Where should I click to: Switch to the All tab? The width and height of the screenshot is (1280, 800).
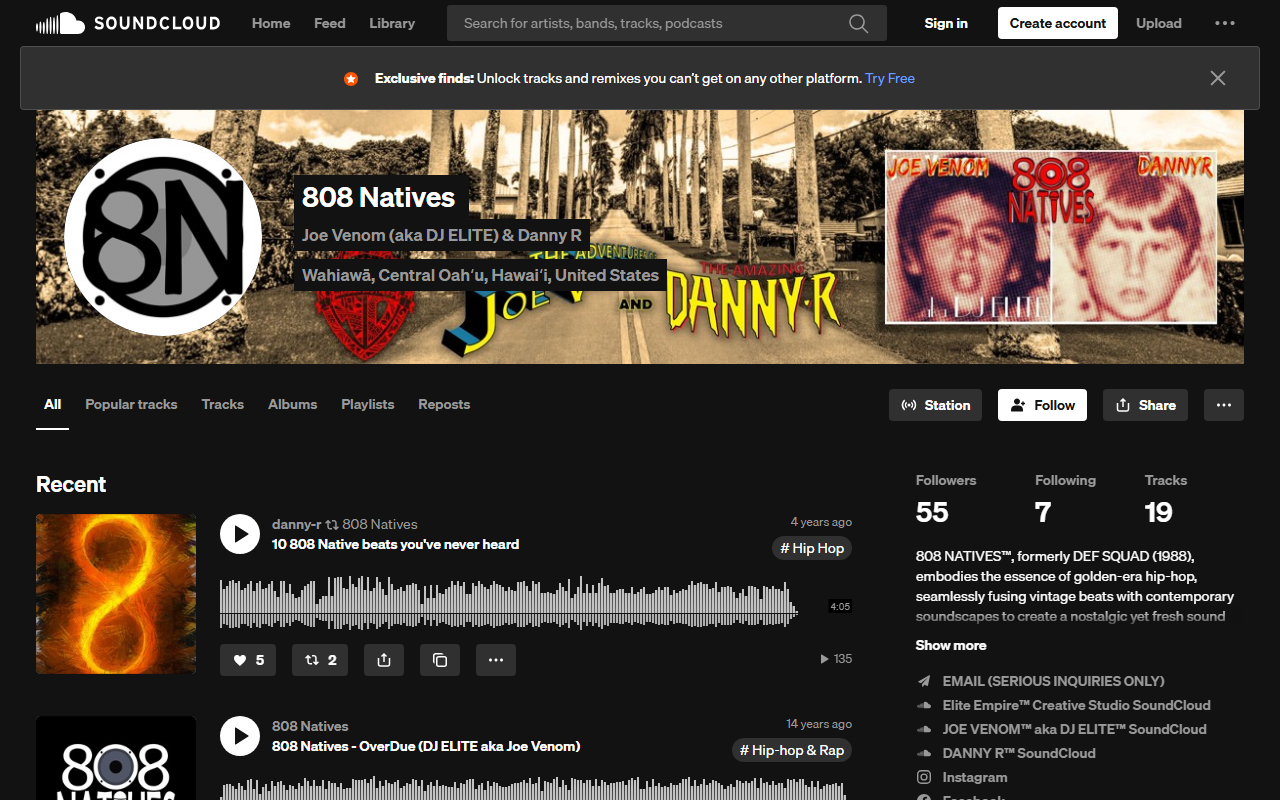(x=52, y=405)
